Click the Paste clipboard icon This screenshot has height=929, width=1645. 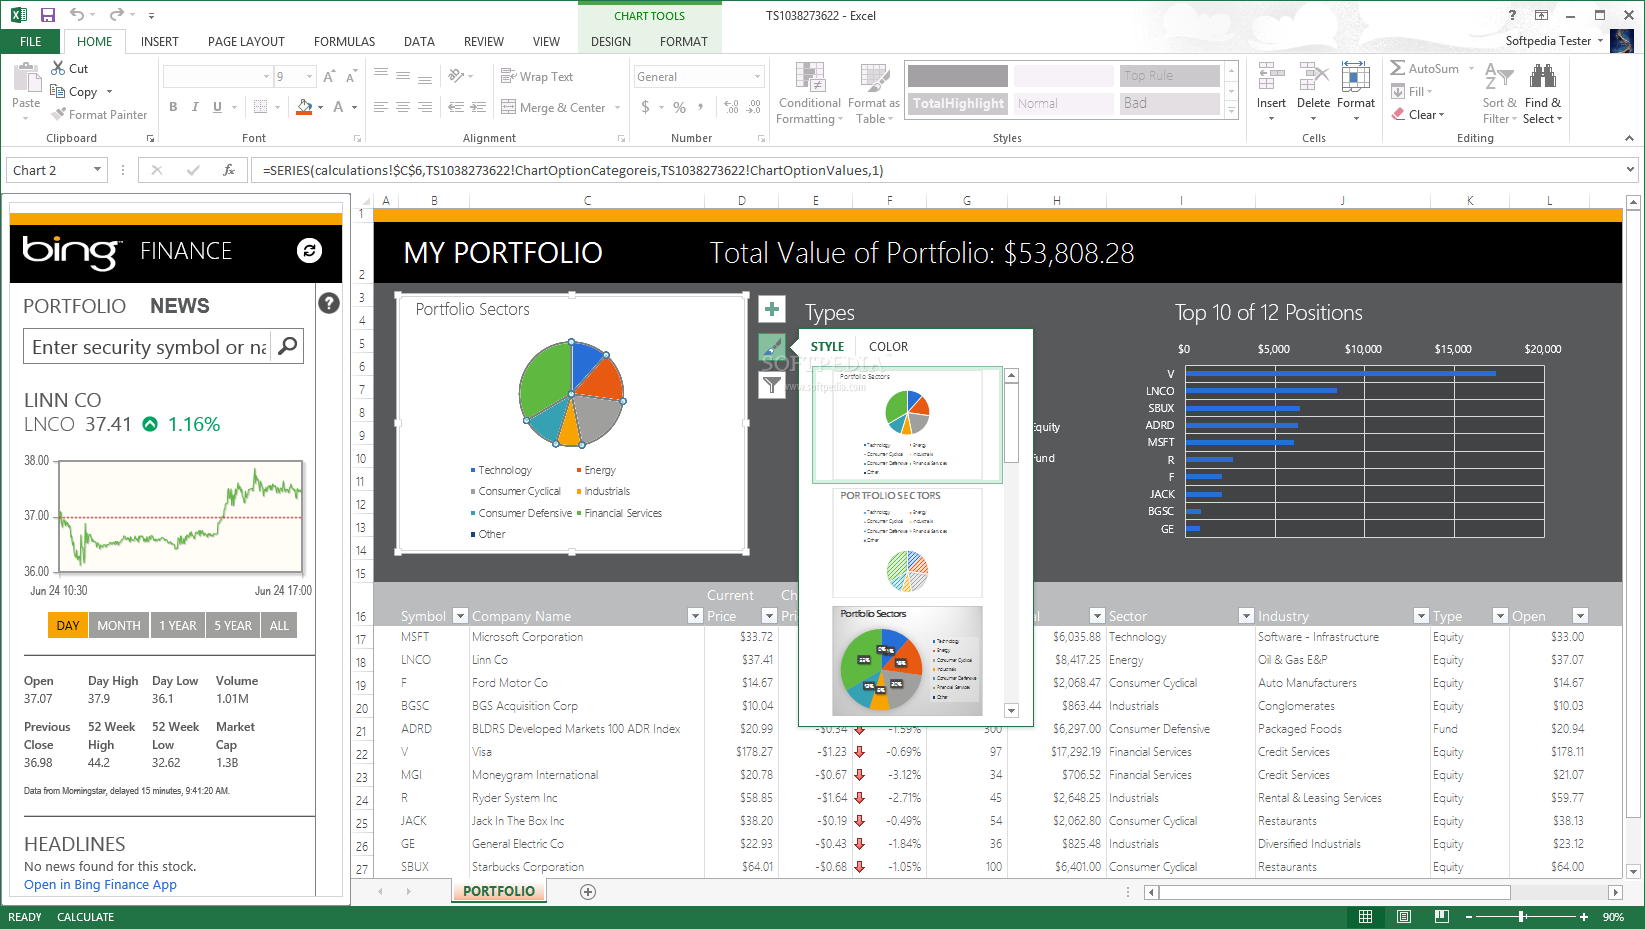26,79
